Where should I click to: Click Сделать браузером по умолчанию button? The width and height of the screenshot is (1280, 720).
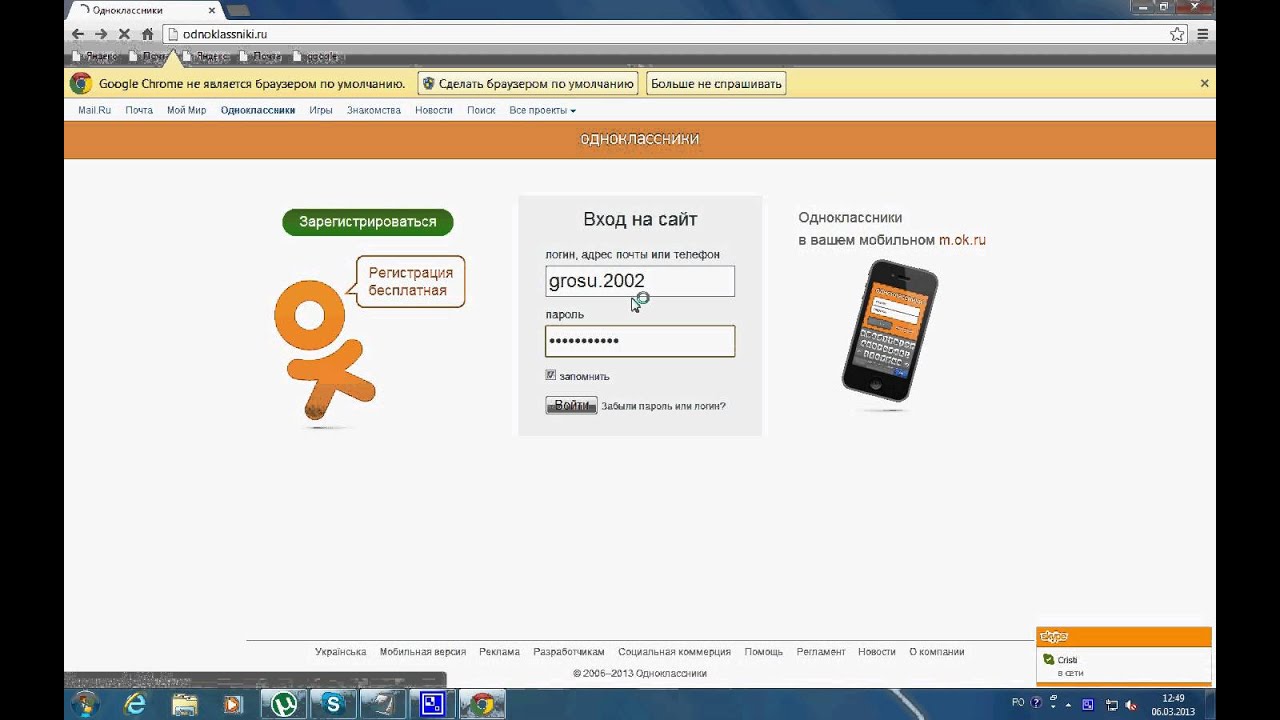(528, 84)
